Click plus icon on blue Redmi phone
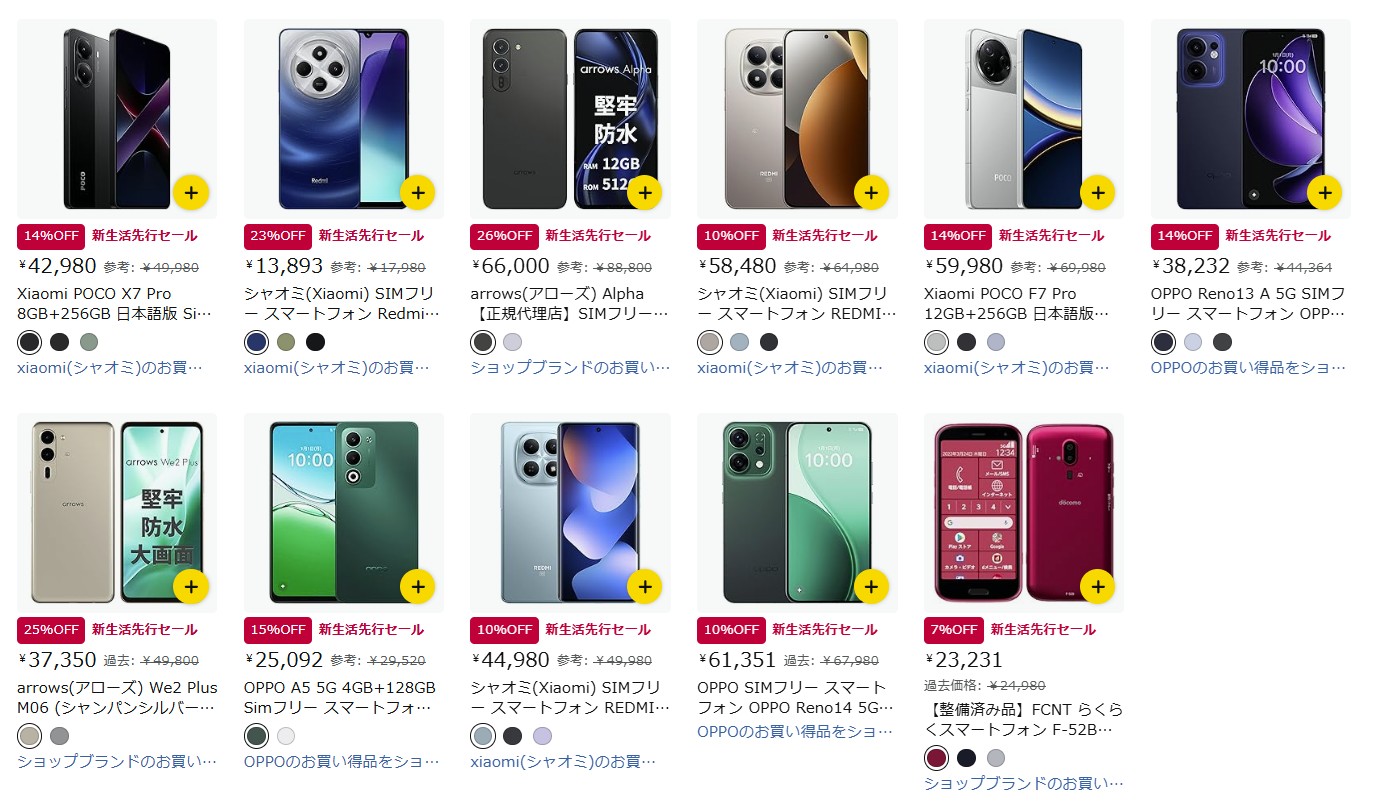This screenshot has height=810, width=1398. 418,192
